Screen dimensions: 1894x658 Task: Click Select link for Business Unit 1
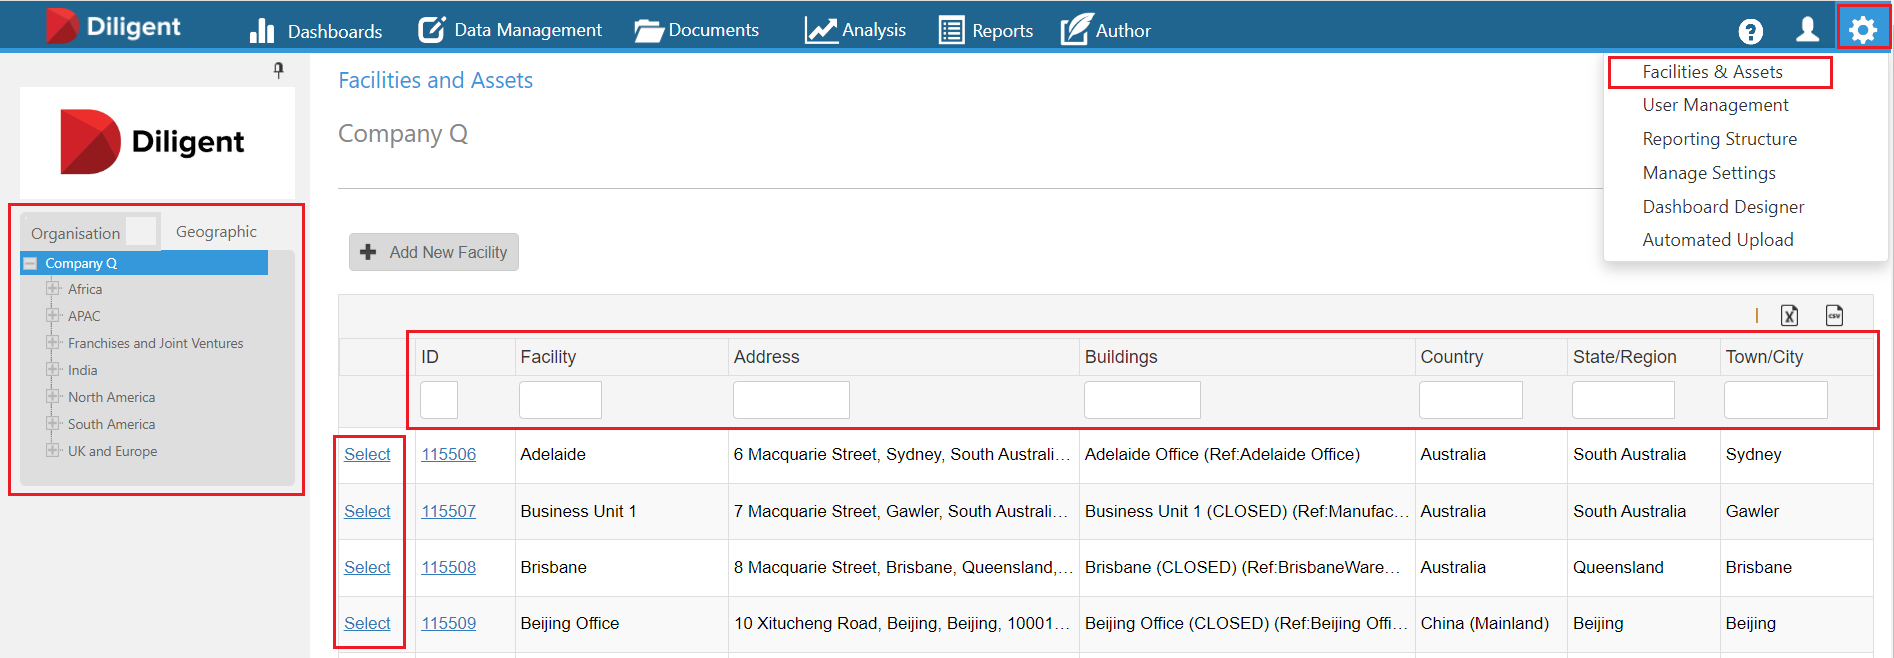click(x=367, y=511)
